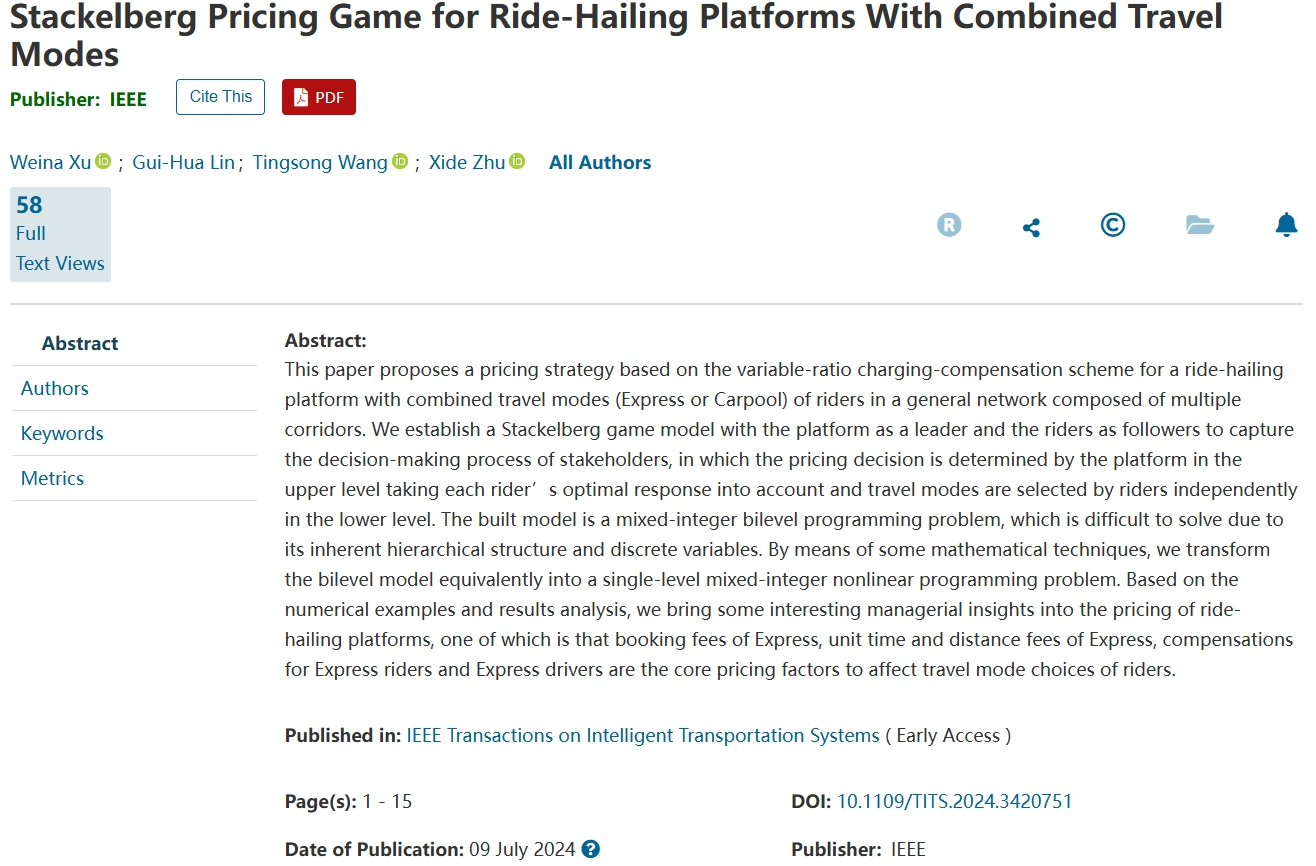The width and height of the screenshot is (1316, 866).
Task: Click Weina Xu's ORCID icon
Action: [x=103, y=161]
